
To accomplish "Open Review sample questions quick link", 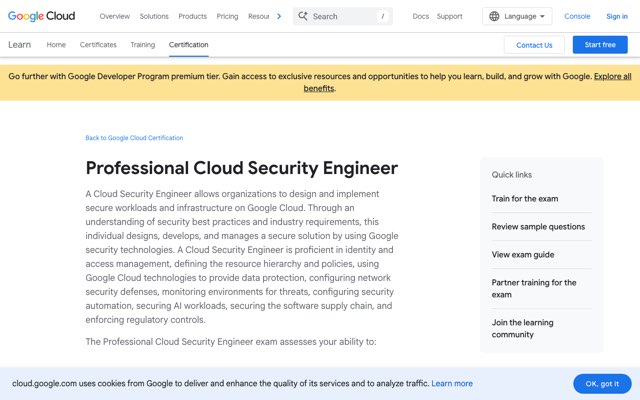I will point(538,227).
